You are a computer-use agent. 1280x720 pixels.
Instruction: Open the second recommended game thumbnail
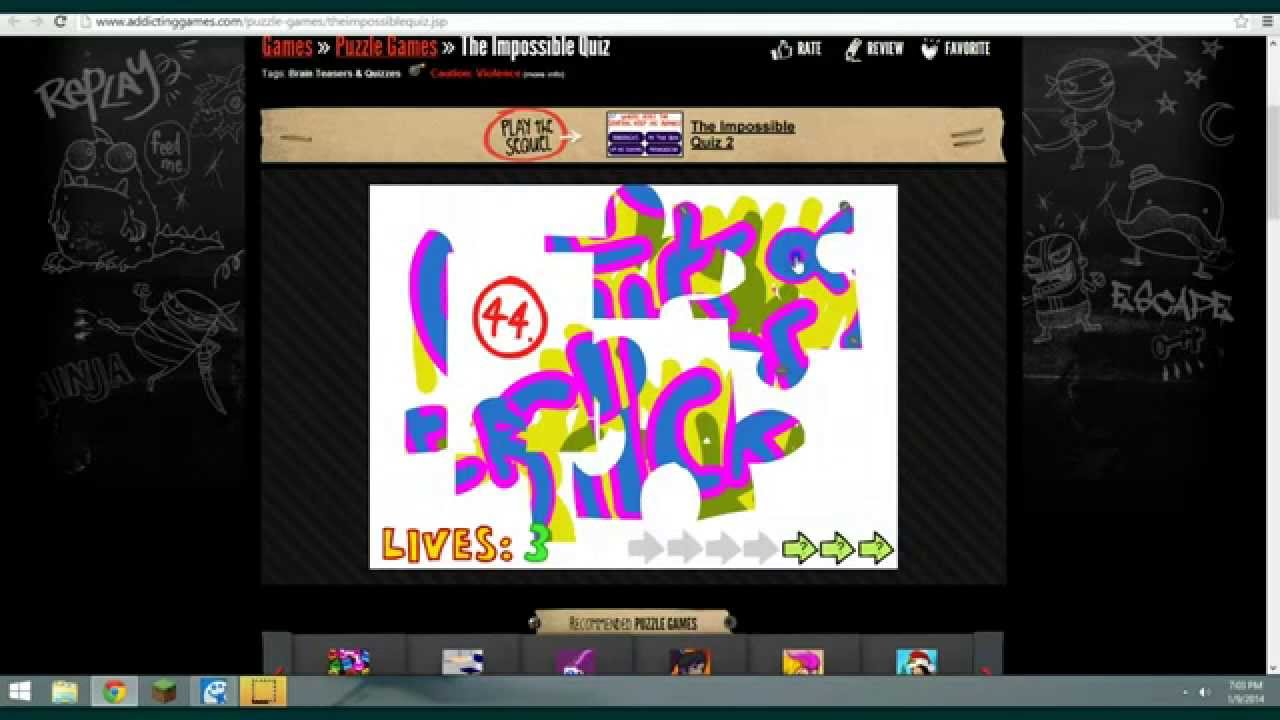(462, 661)
